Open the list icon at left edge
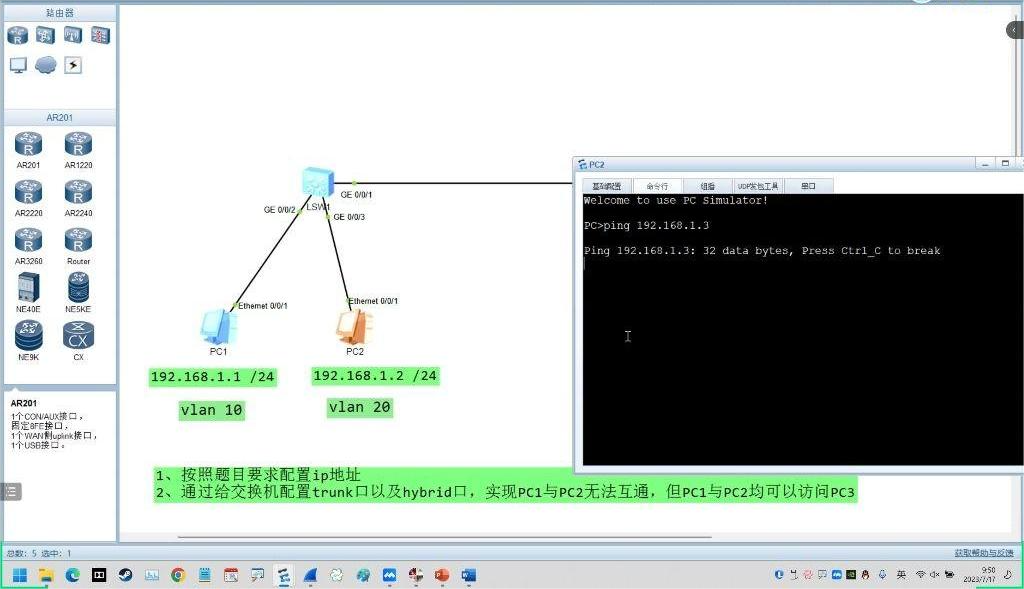 coord(11,491)
